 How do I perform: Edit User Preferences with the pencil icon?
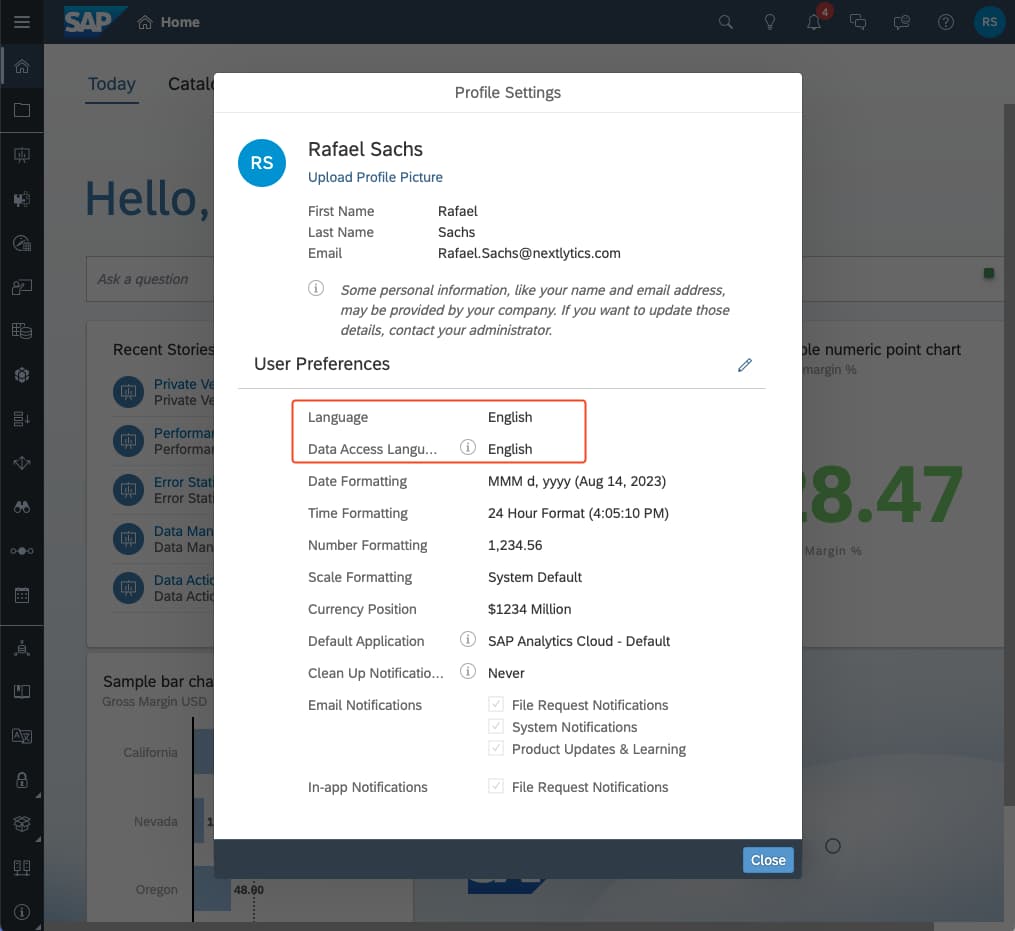coord(744,365)
